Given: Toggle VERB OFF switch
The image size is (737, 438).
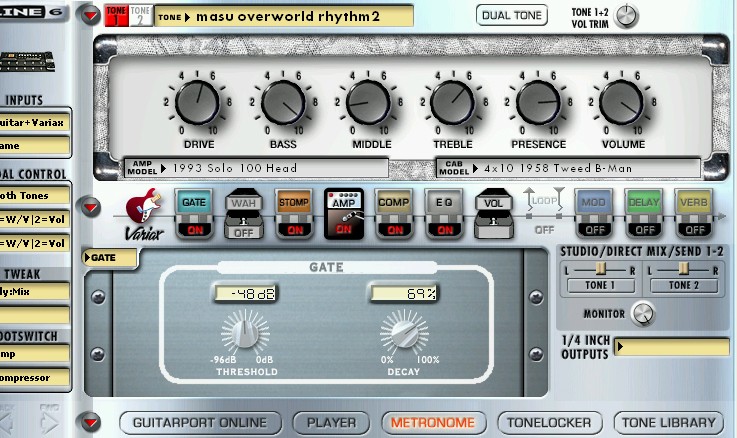Looking at the screenshot, I should click(694, 230).
